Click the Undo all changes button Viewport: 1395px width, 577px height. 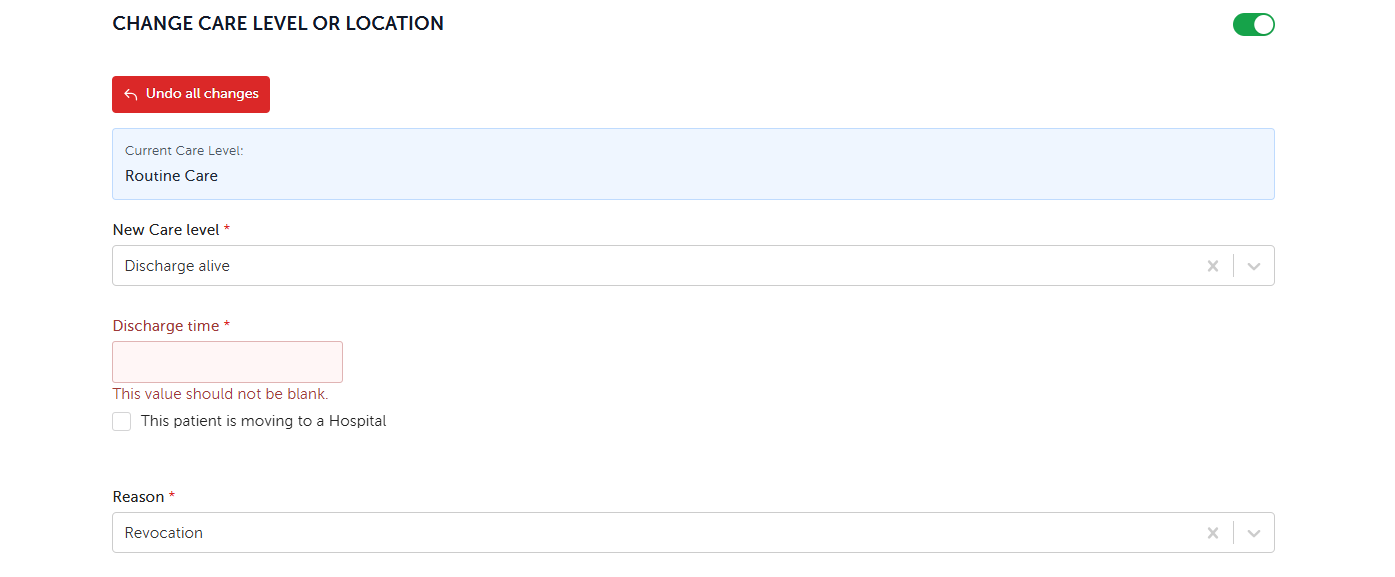click(191, 94)
